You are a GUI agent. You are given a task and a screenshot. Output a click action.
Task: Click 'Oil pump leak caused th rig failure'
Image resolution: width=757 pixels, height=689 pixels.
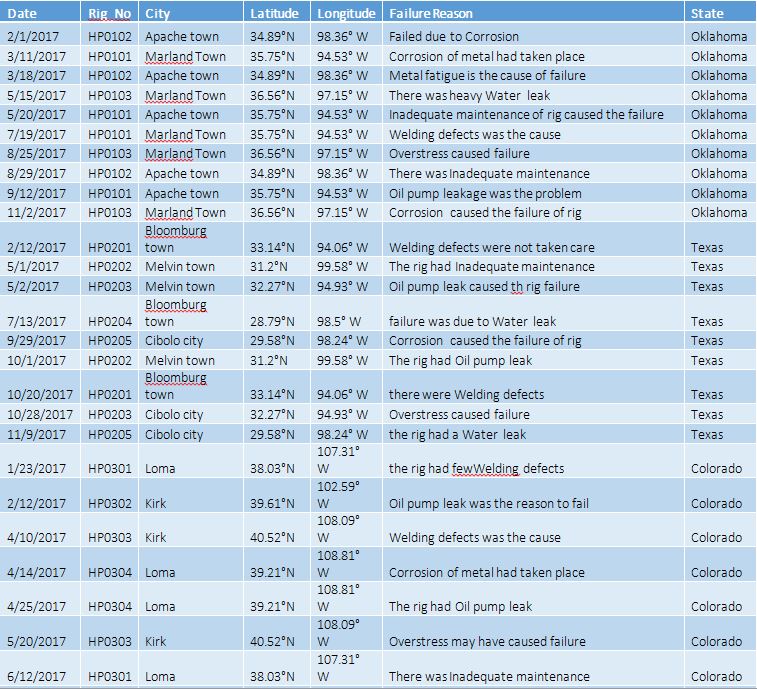533,286
